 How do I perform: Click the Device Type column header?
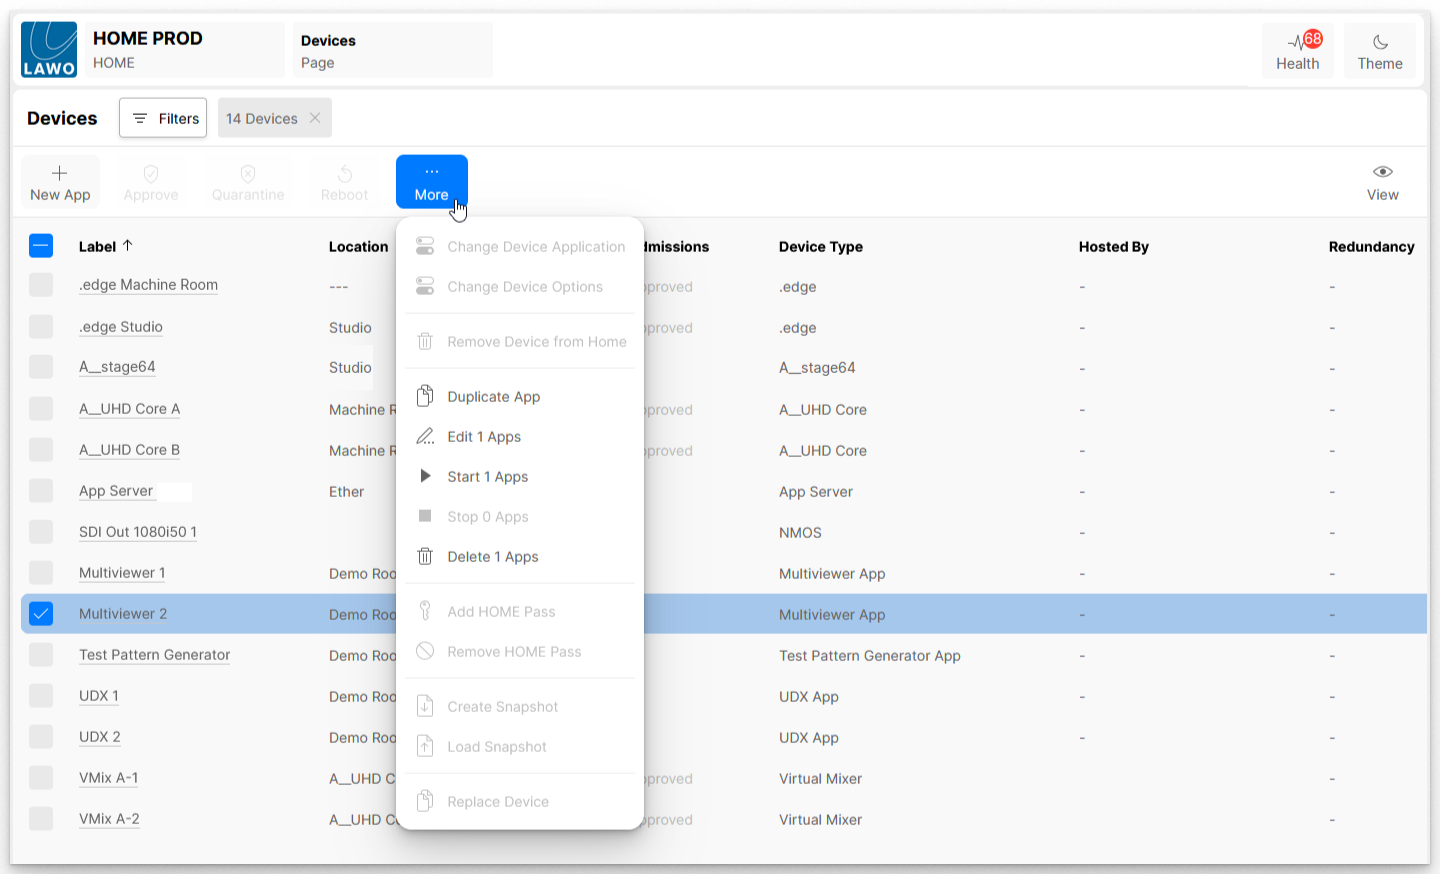click(x=820, y=247)
